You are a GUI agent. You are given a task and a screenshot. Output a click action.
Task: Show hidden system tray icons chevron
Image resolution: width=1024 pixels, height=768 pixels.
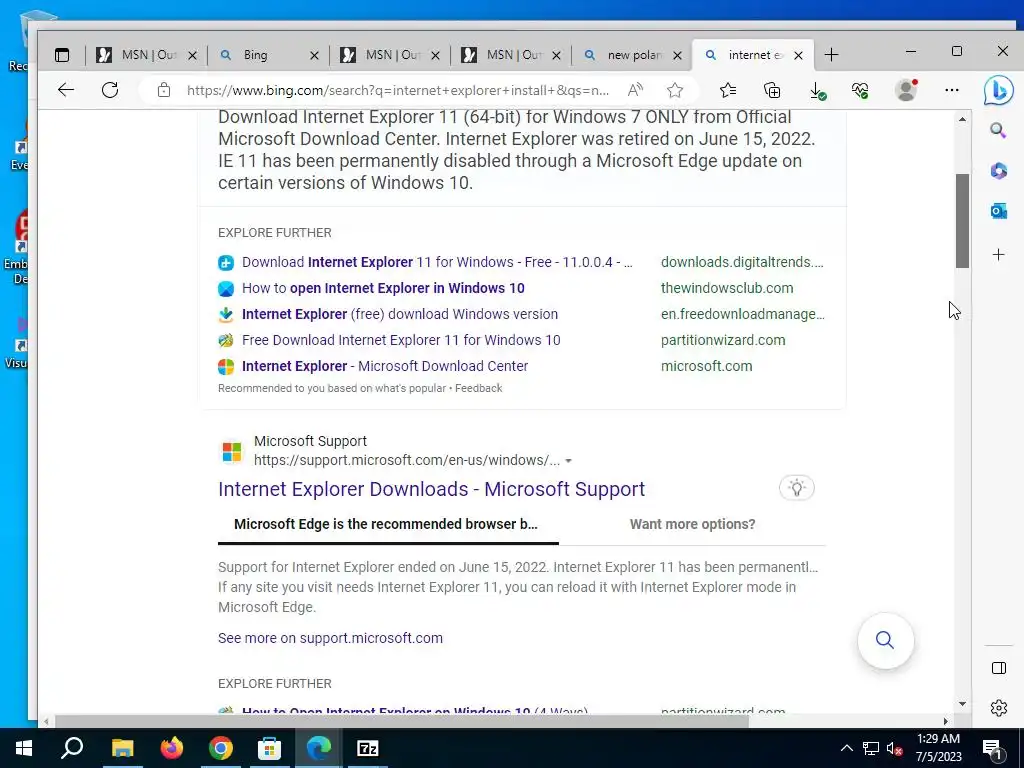pos(846,748)
